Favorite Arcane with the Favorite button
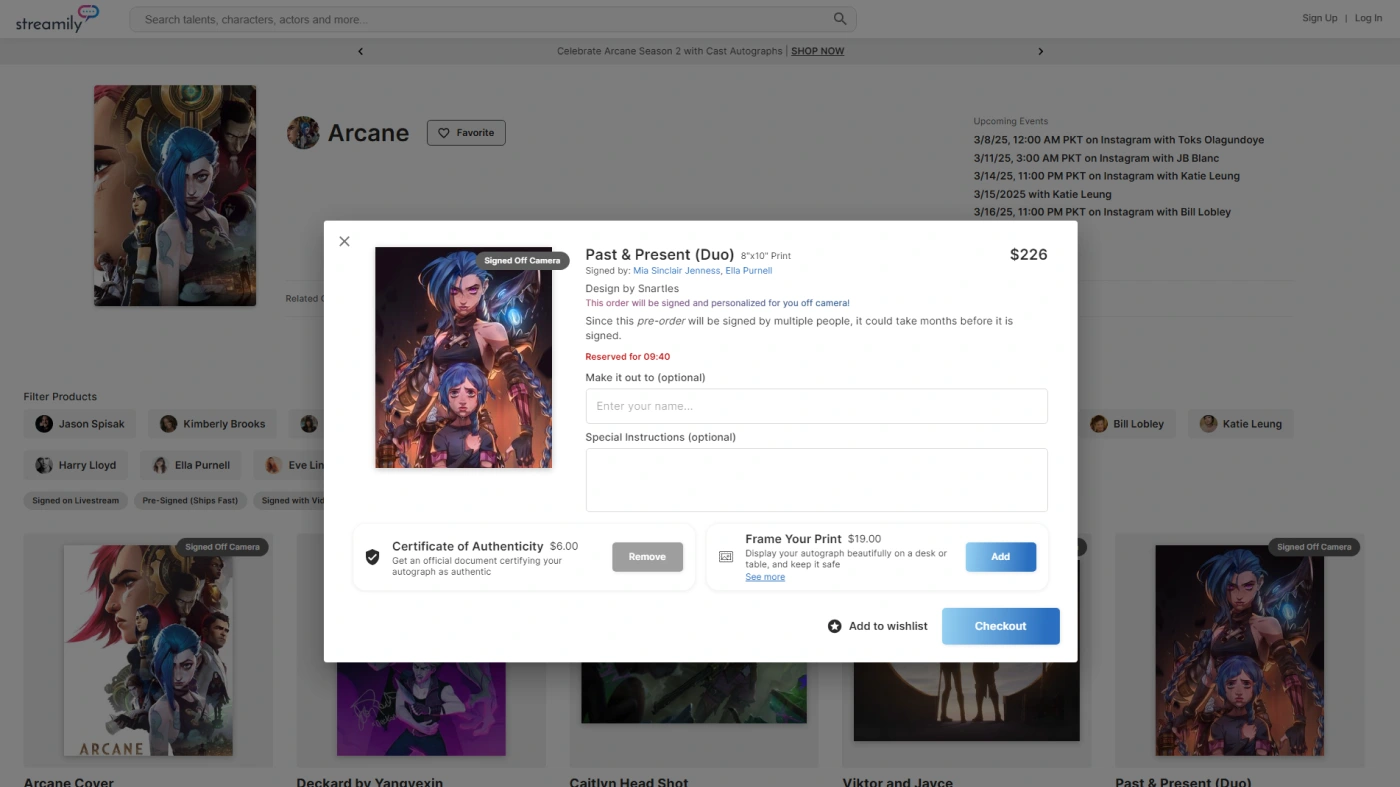 (466, 133)
